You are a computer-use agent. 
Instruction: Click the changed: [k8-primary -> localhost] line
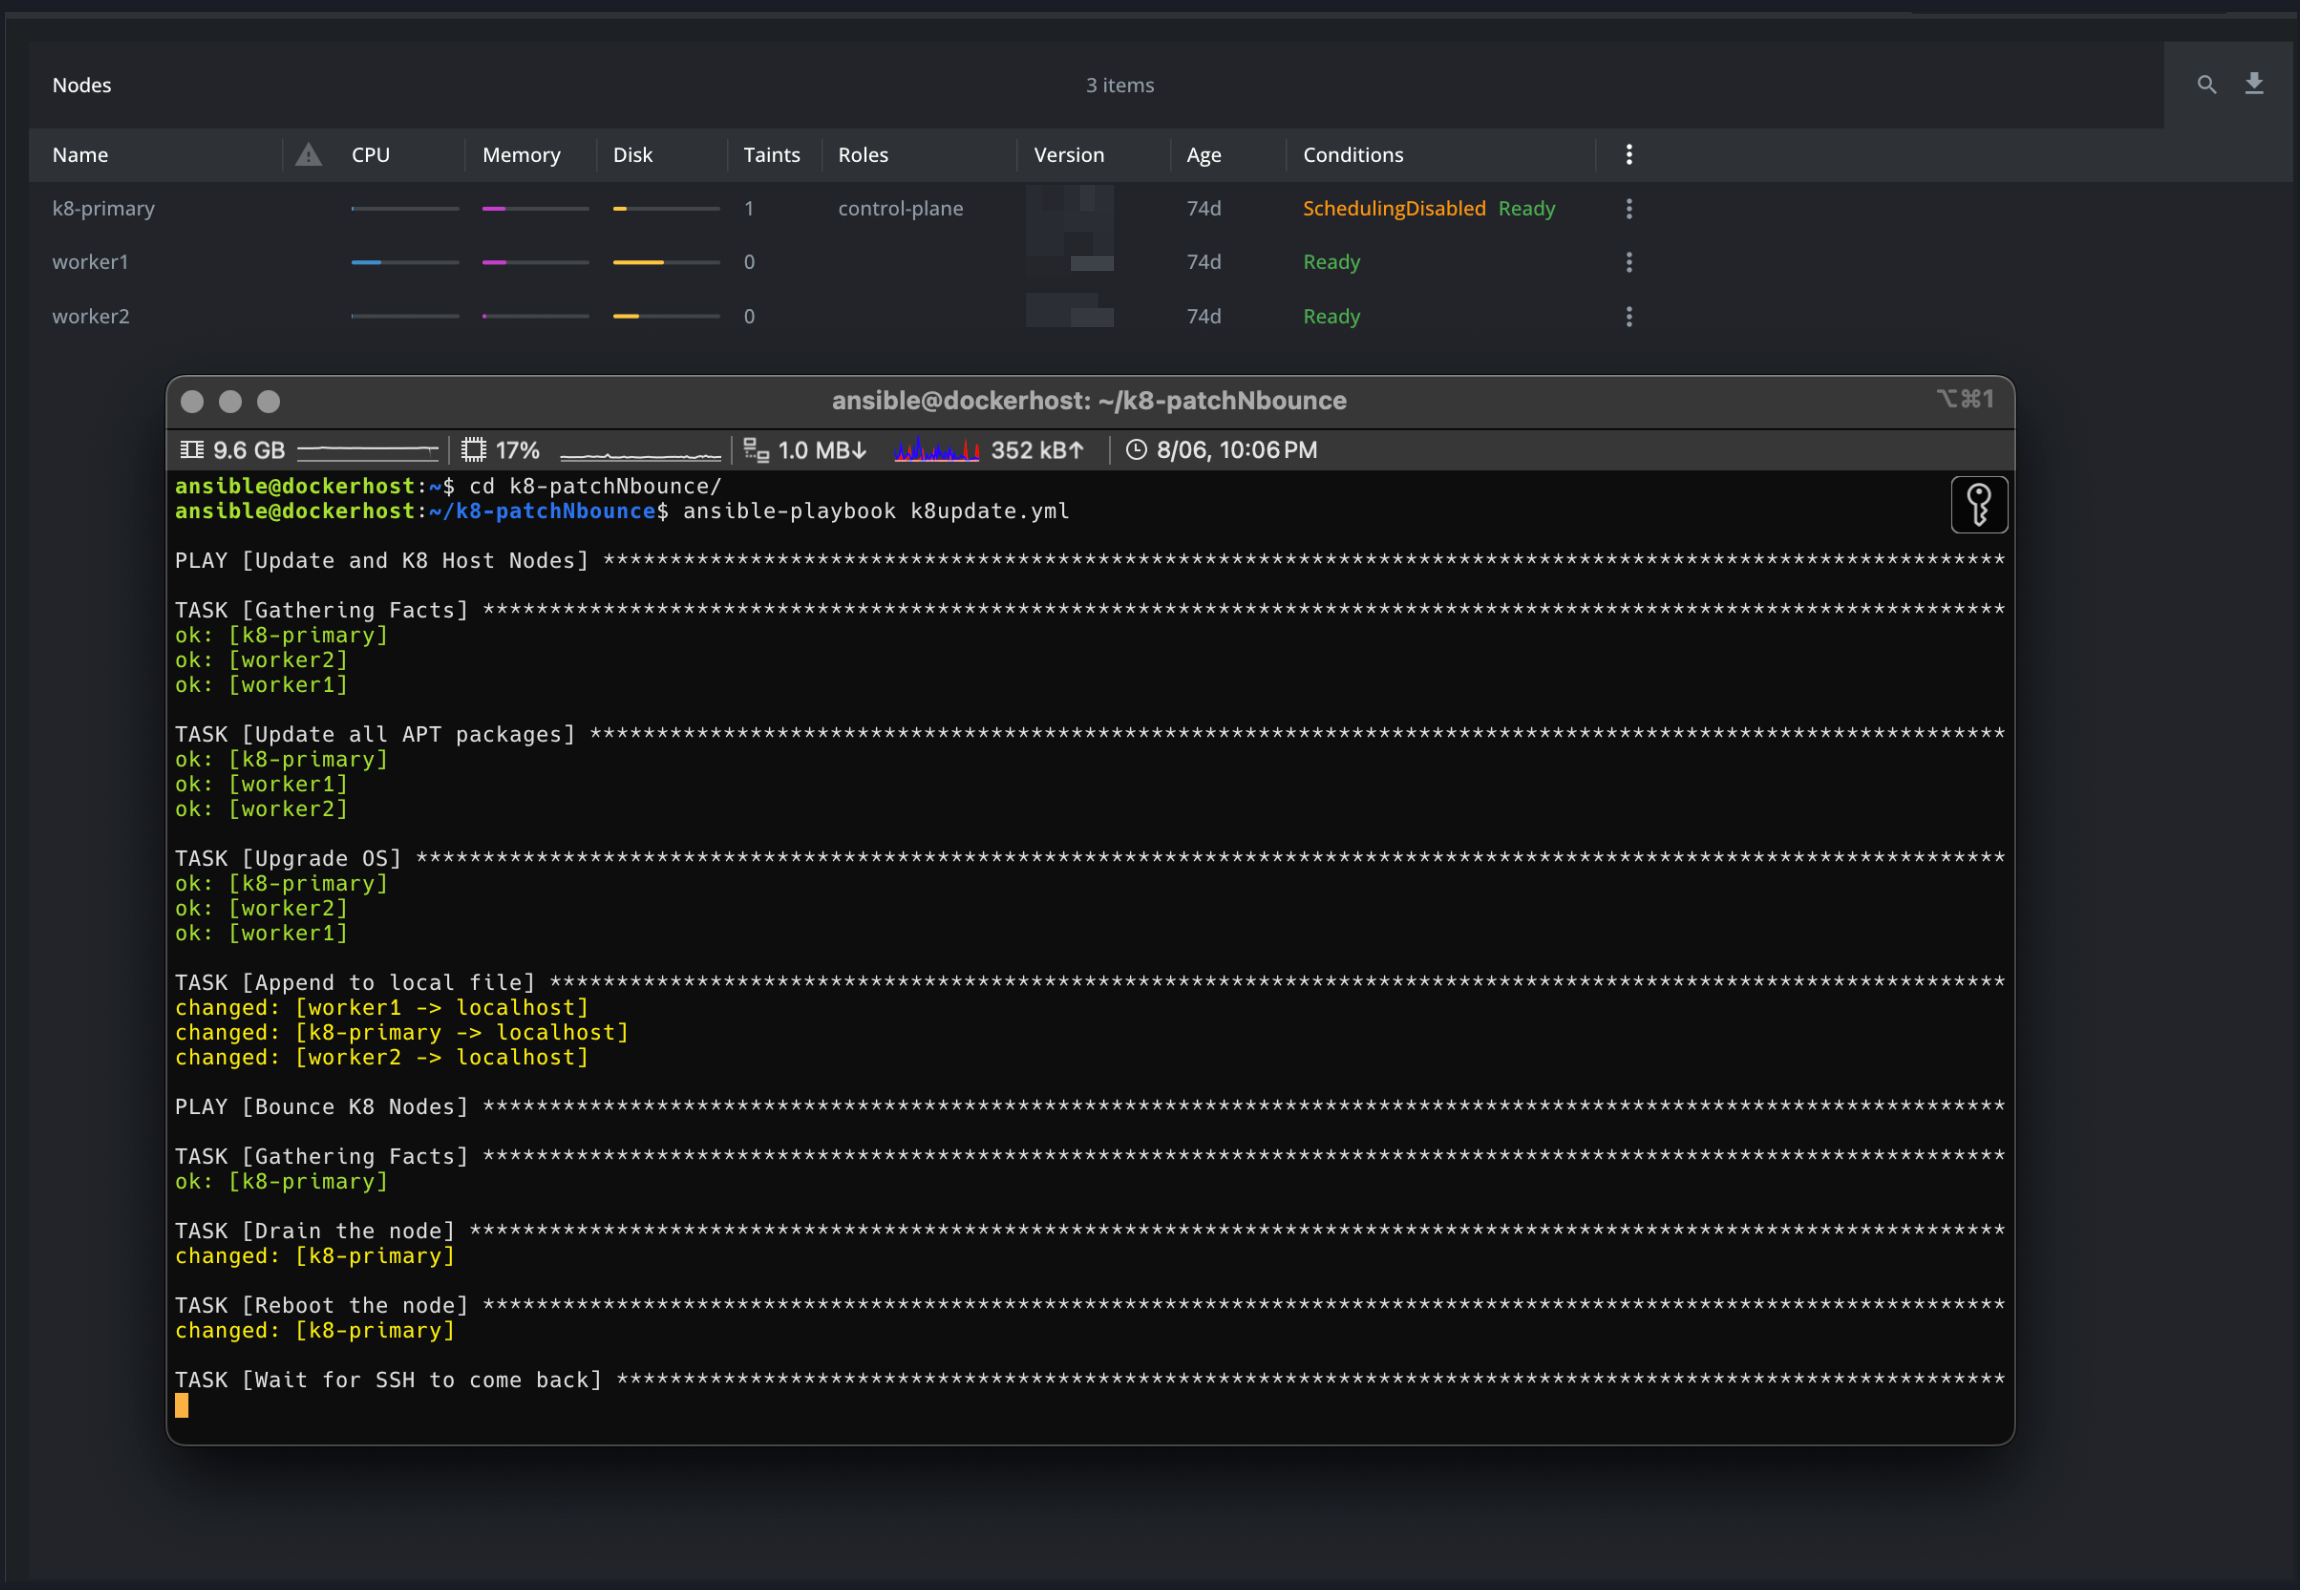coord(402,1032)
